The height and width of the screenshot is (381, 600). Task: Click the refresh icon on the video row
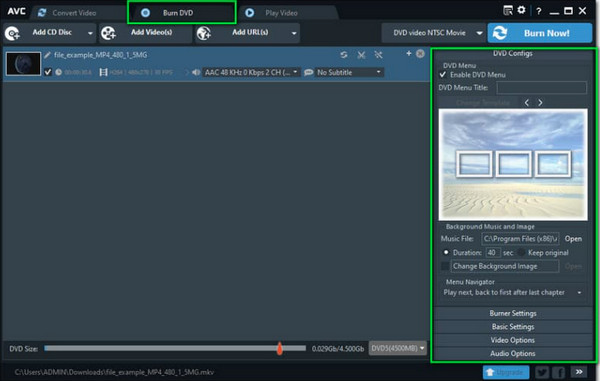(344, 55)
